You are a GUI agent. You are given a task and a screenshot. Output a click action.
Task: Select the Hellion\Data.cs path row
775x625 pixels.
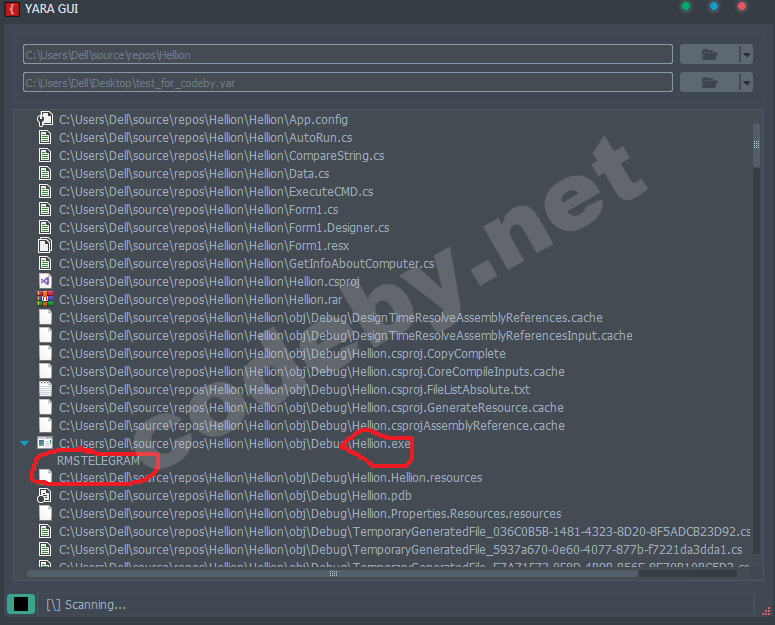(x=194, y=173)
